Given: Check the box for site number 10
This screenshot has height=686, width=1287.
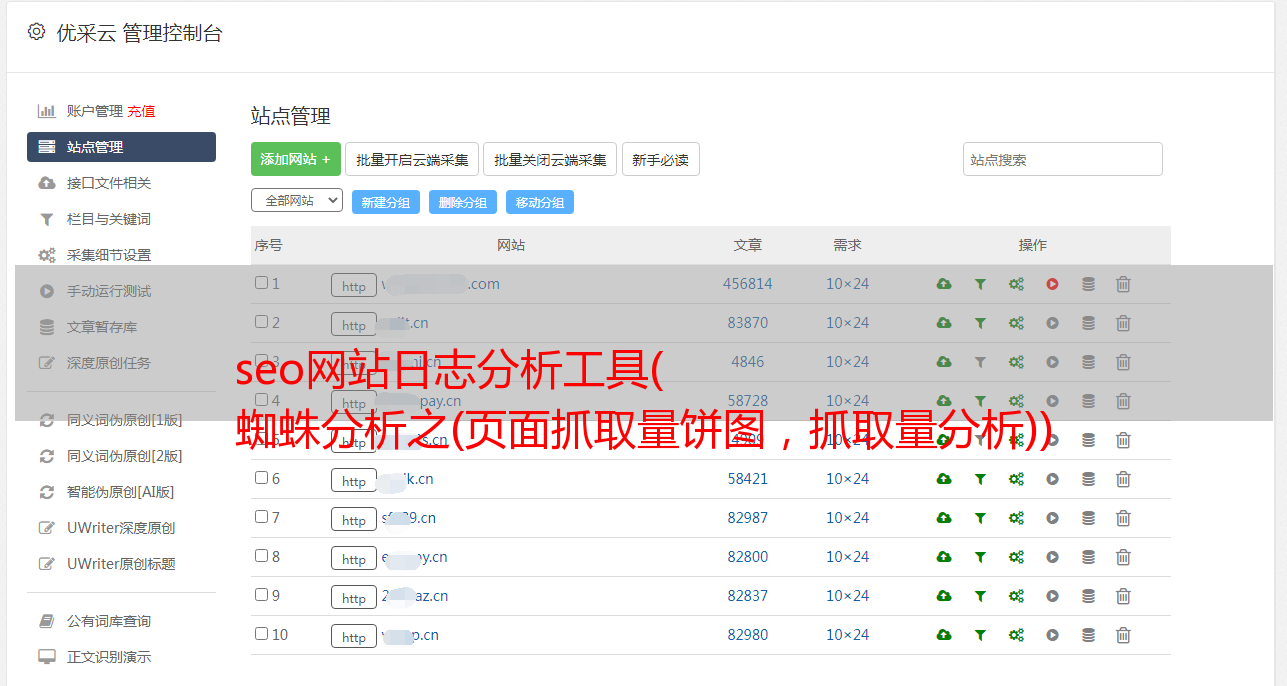Looking at the screenshot, I should [x=261, y=634].
